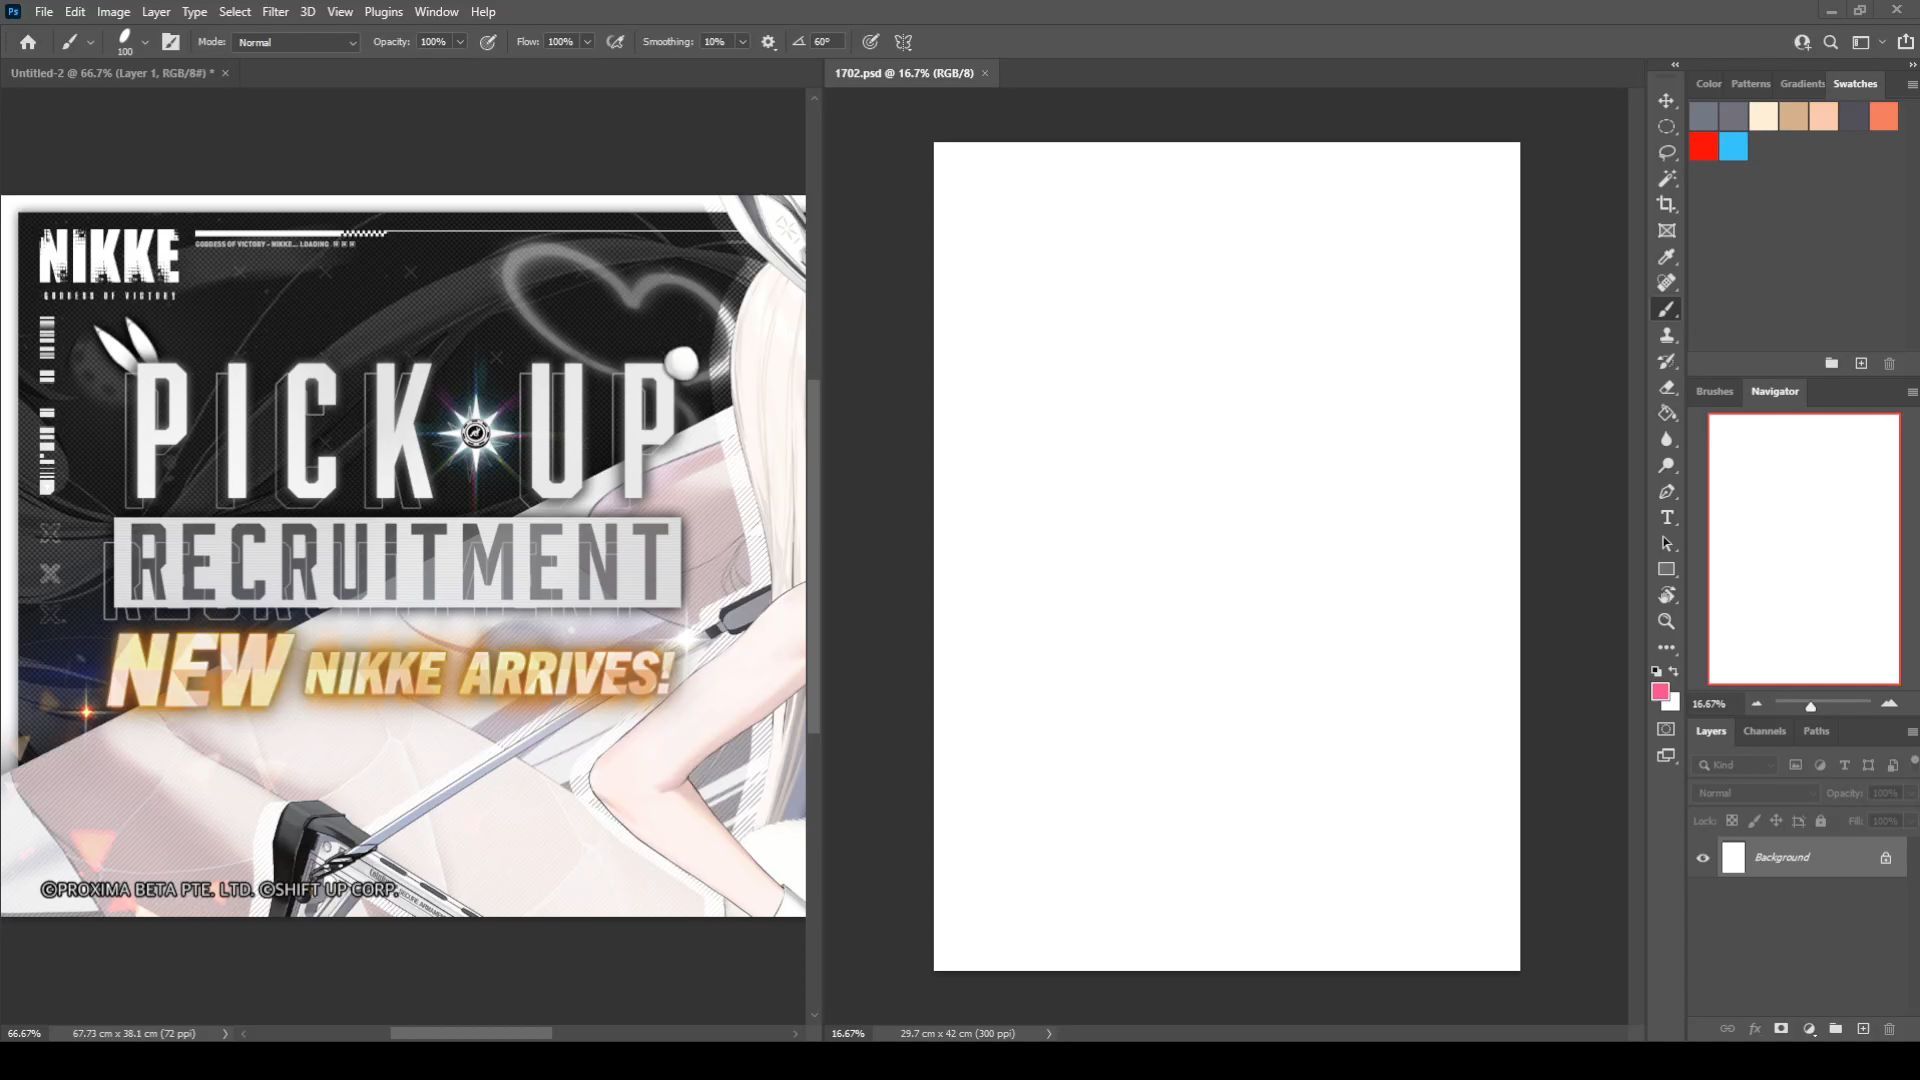Select the Eraser tool

point(1666,387)
